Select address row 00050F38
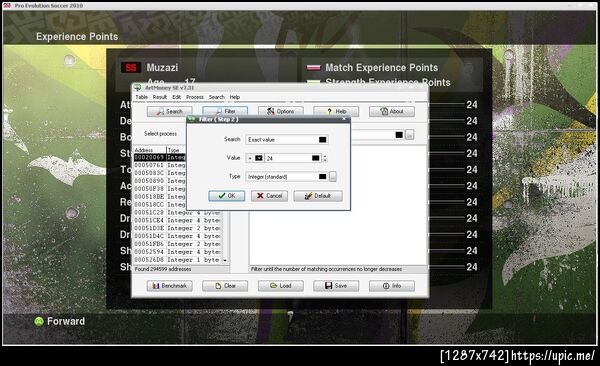 pyautogui.click(x=160, y=189)
